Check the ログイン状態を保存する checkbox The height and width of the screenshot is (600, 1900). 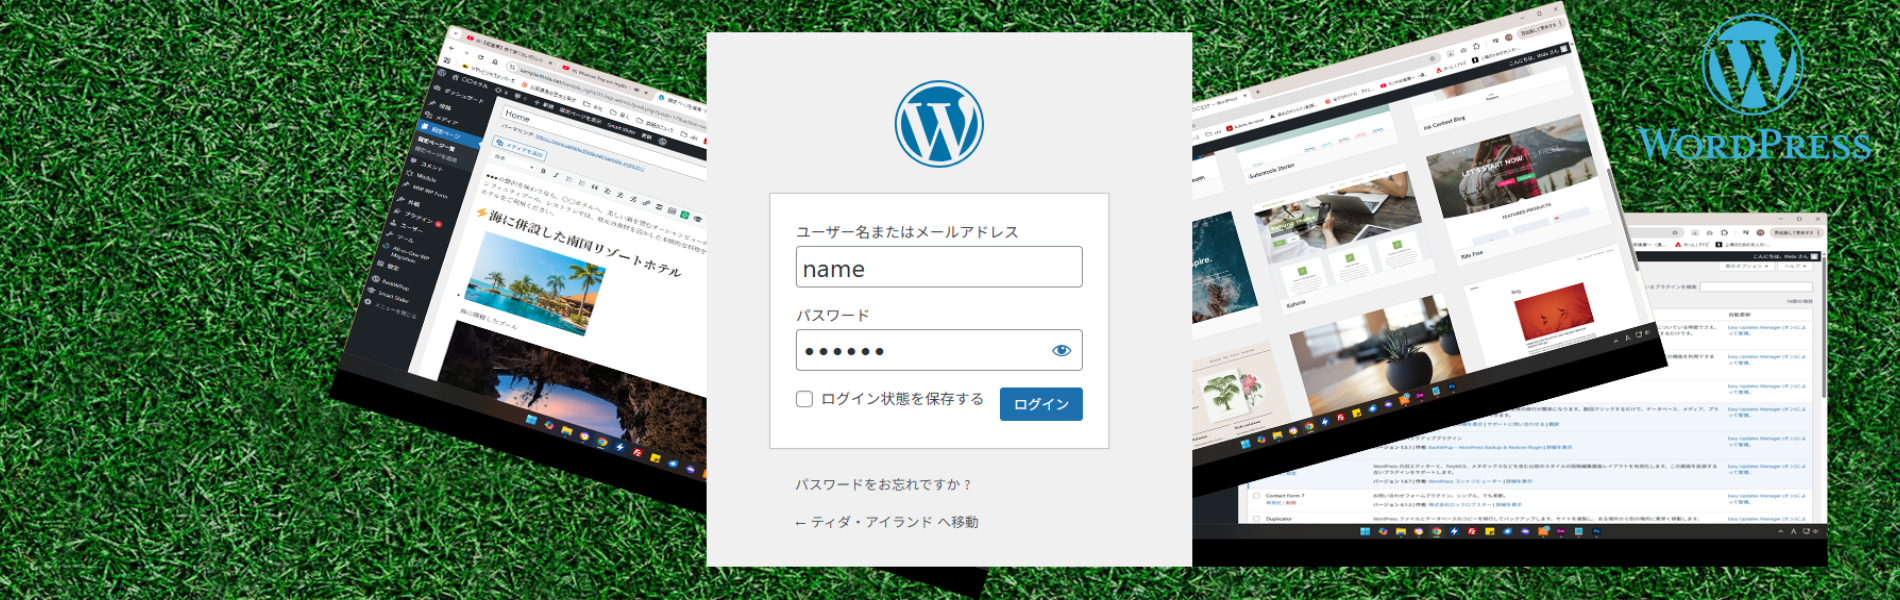pyautogui.click(x=804, y=399)
